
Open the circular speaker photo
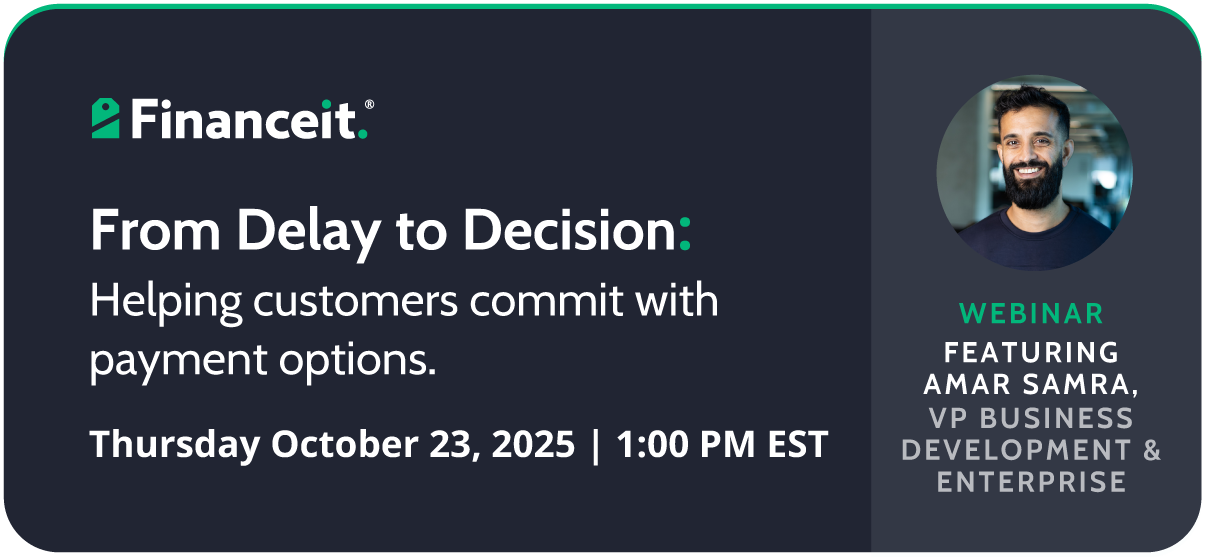(x=1034, y=173)
